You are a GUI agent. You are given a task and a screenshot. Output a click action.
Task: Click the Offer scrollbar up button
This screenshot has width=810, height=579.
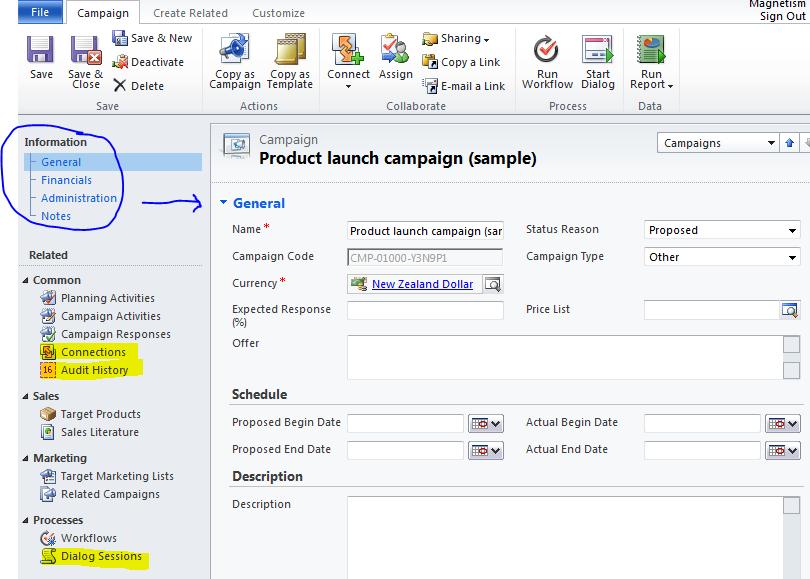click(x=791, y=345)
